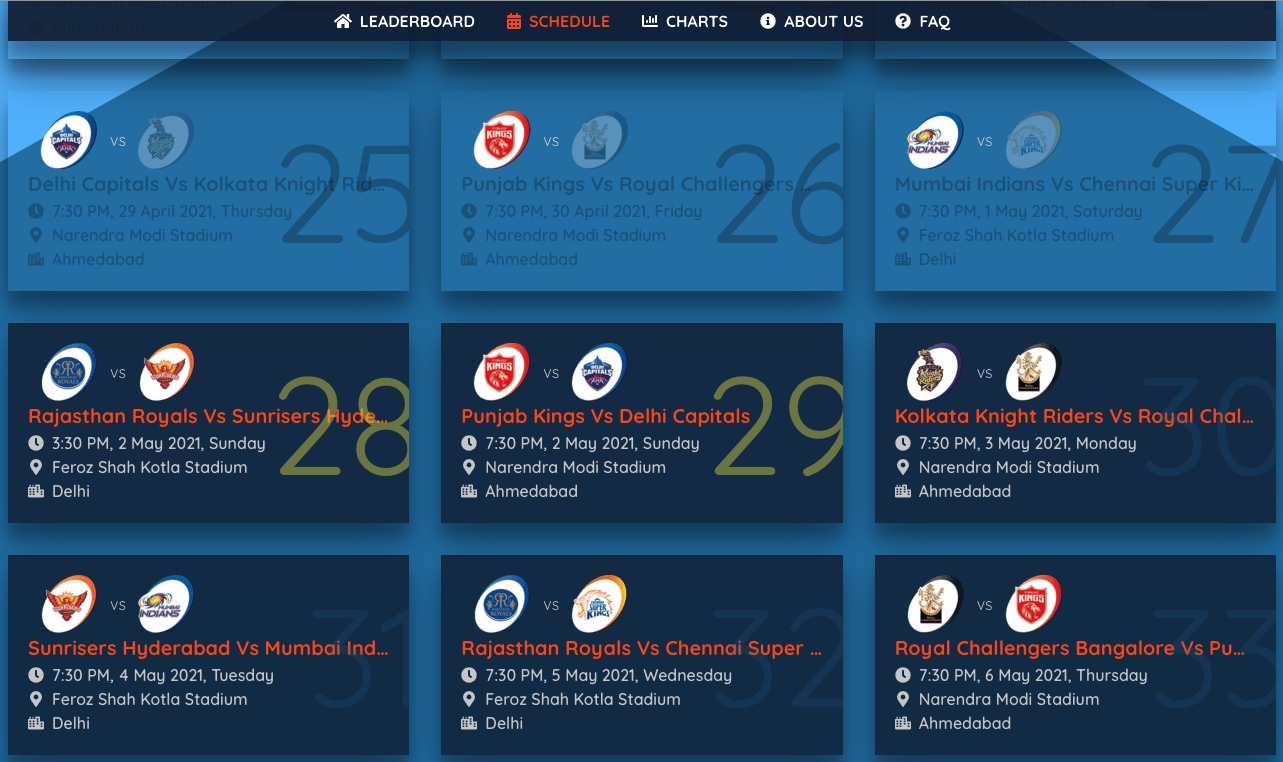Click Mumbai Indians logo in match 31
The image size is (1283, 762).
(x=165, y=605)
